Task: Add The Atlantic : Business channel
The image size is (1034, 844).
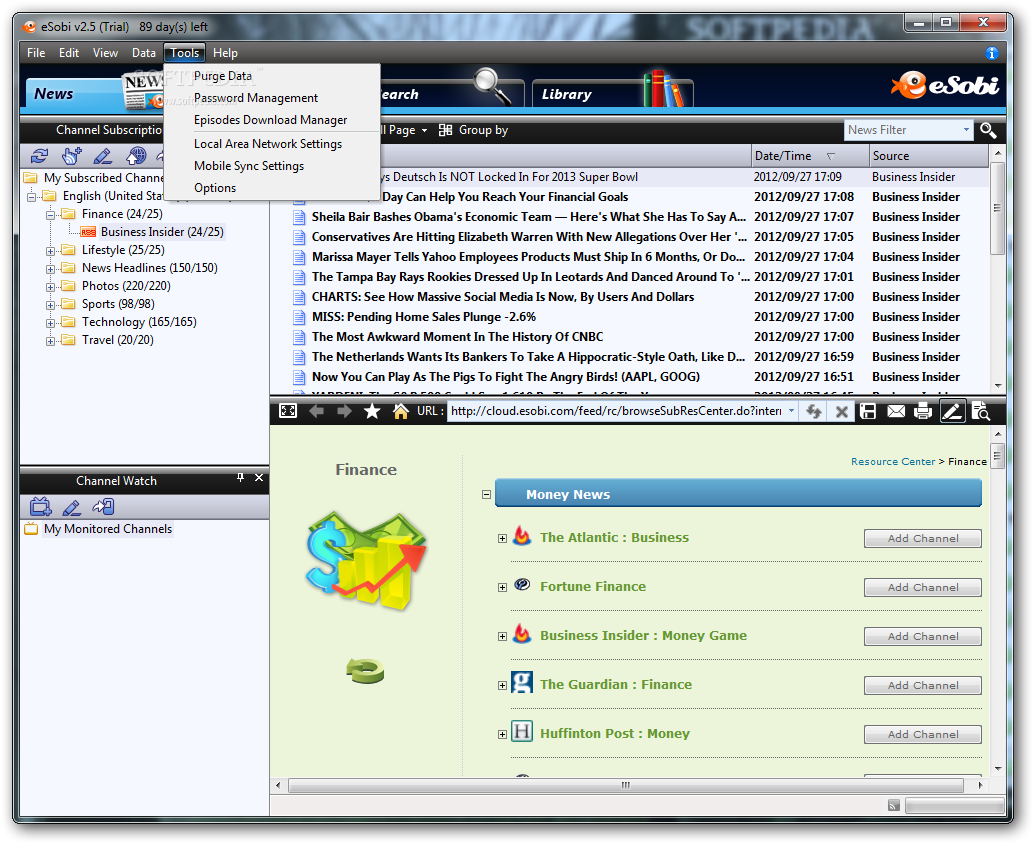Action: (x=923, y=539)
